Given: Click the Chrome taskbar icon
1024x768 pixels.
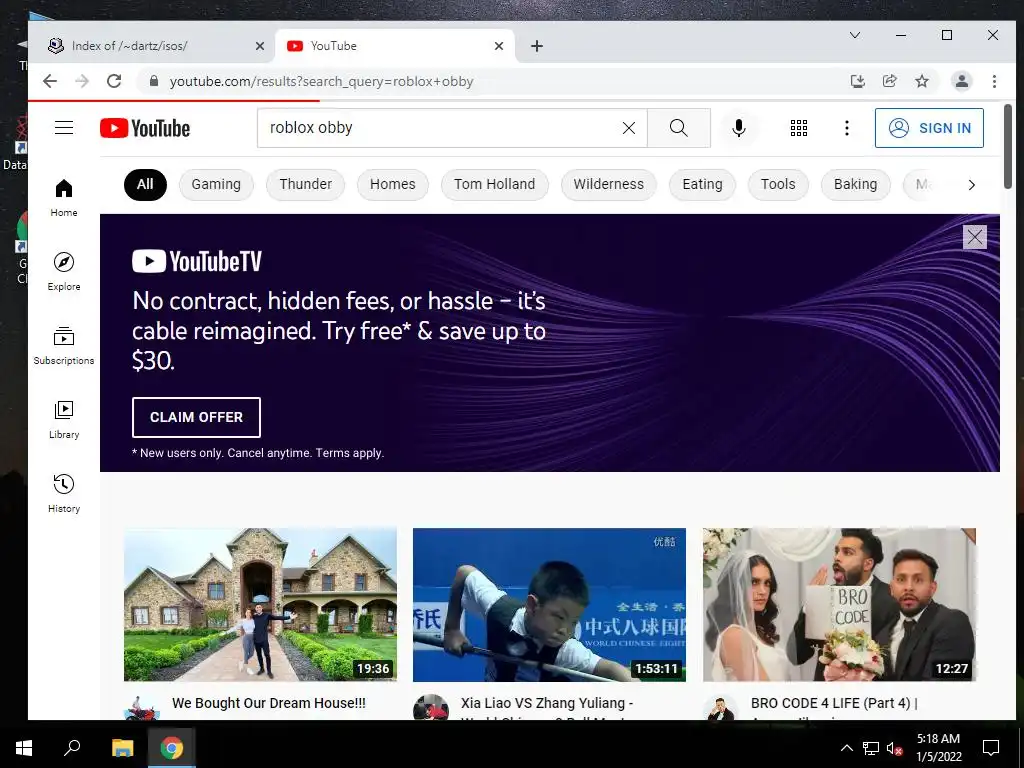Looking at the screenshot, I should click(x=172, y=748).
